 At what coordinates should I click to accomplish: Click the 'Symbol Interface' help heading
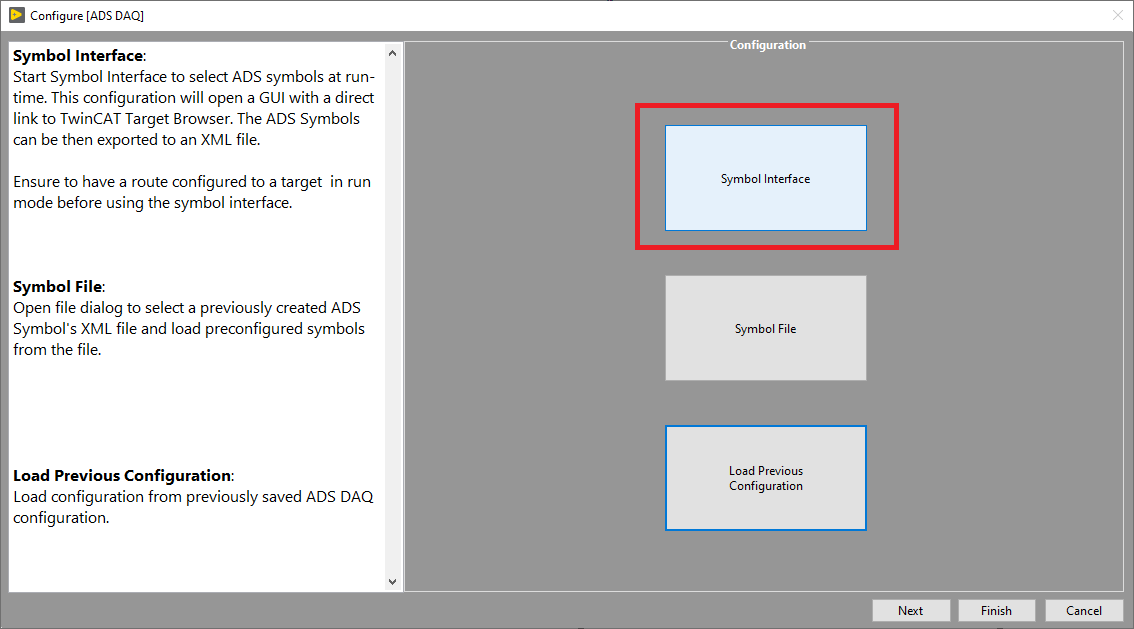(x=78, y=56)
